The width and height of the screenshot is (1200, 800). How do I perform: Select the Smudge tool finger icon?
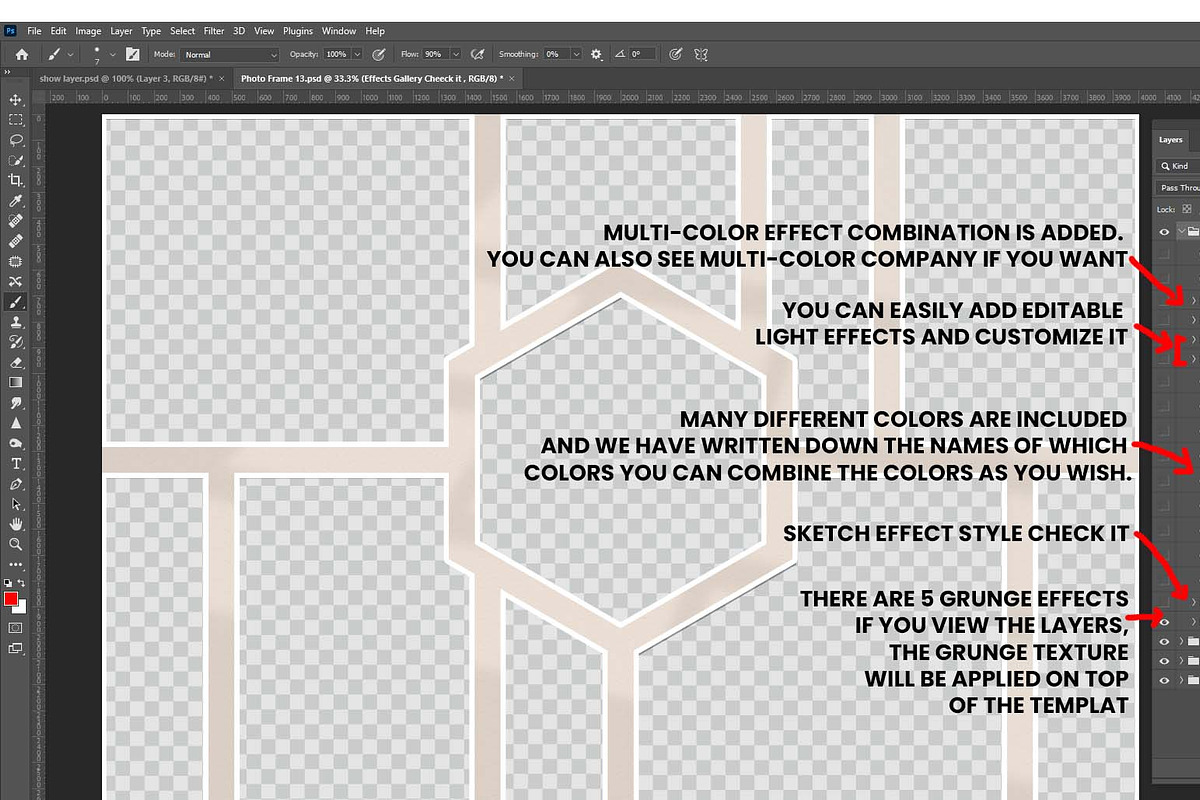[15, 403]
